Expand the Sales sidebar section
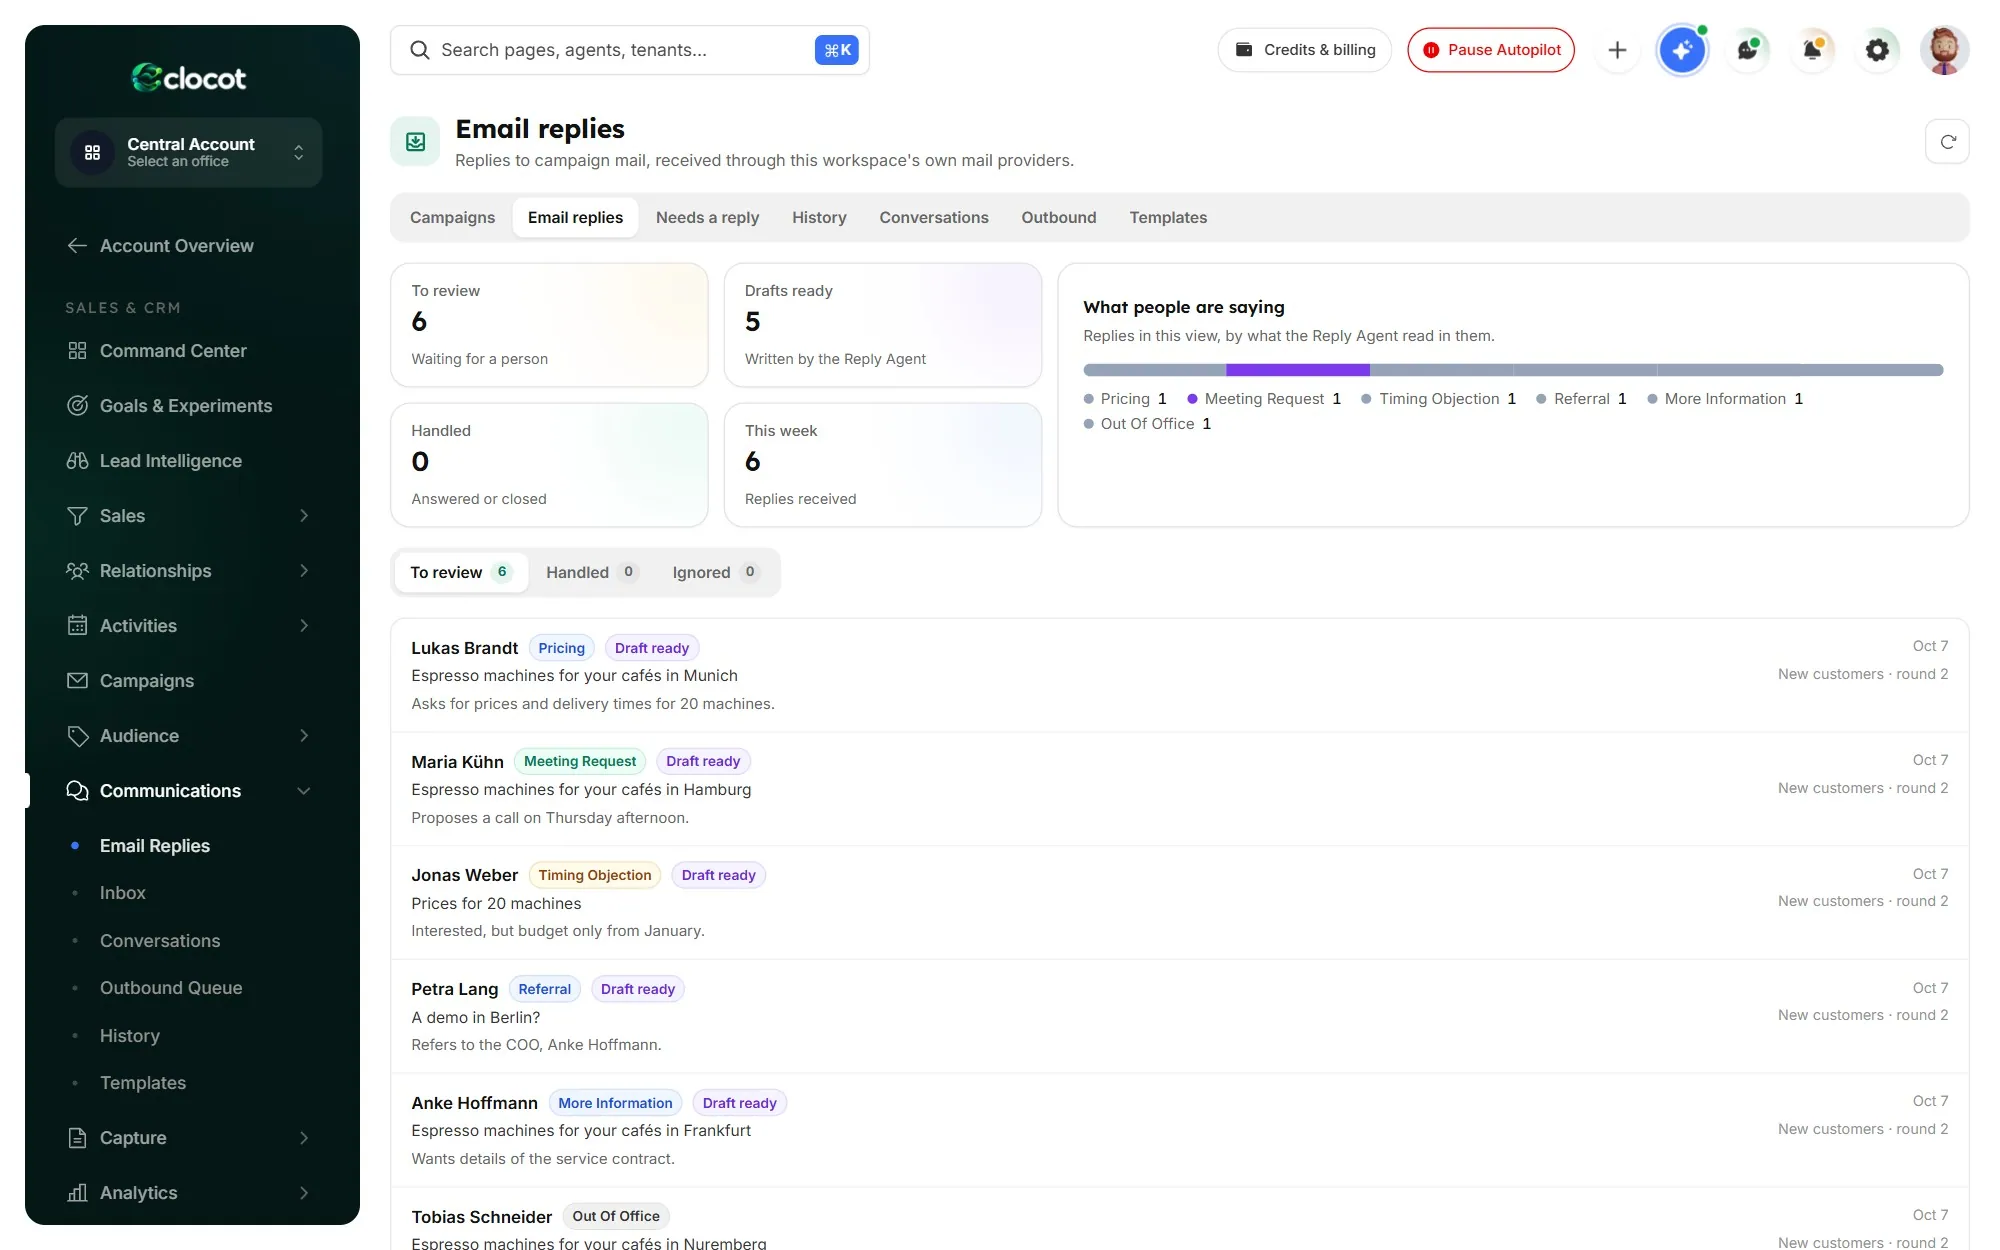Image resolution: width=2000 pixels, height=1250 pixels. click(189, 516)
